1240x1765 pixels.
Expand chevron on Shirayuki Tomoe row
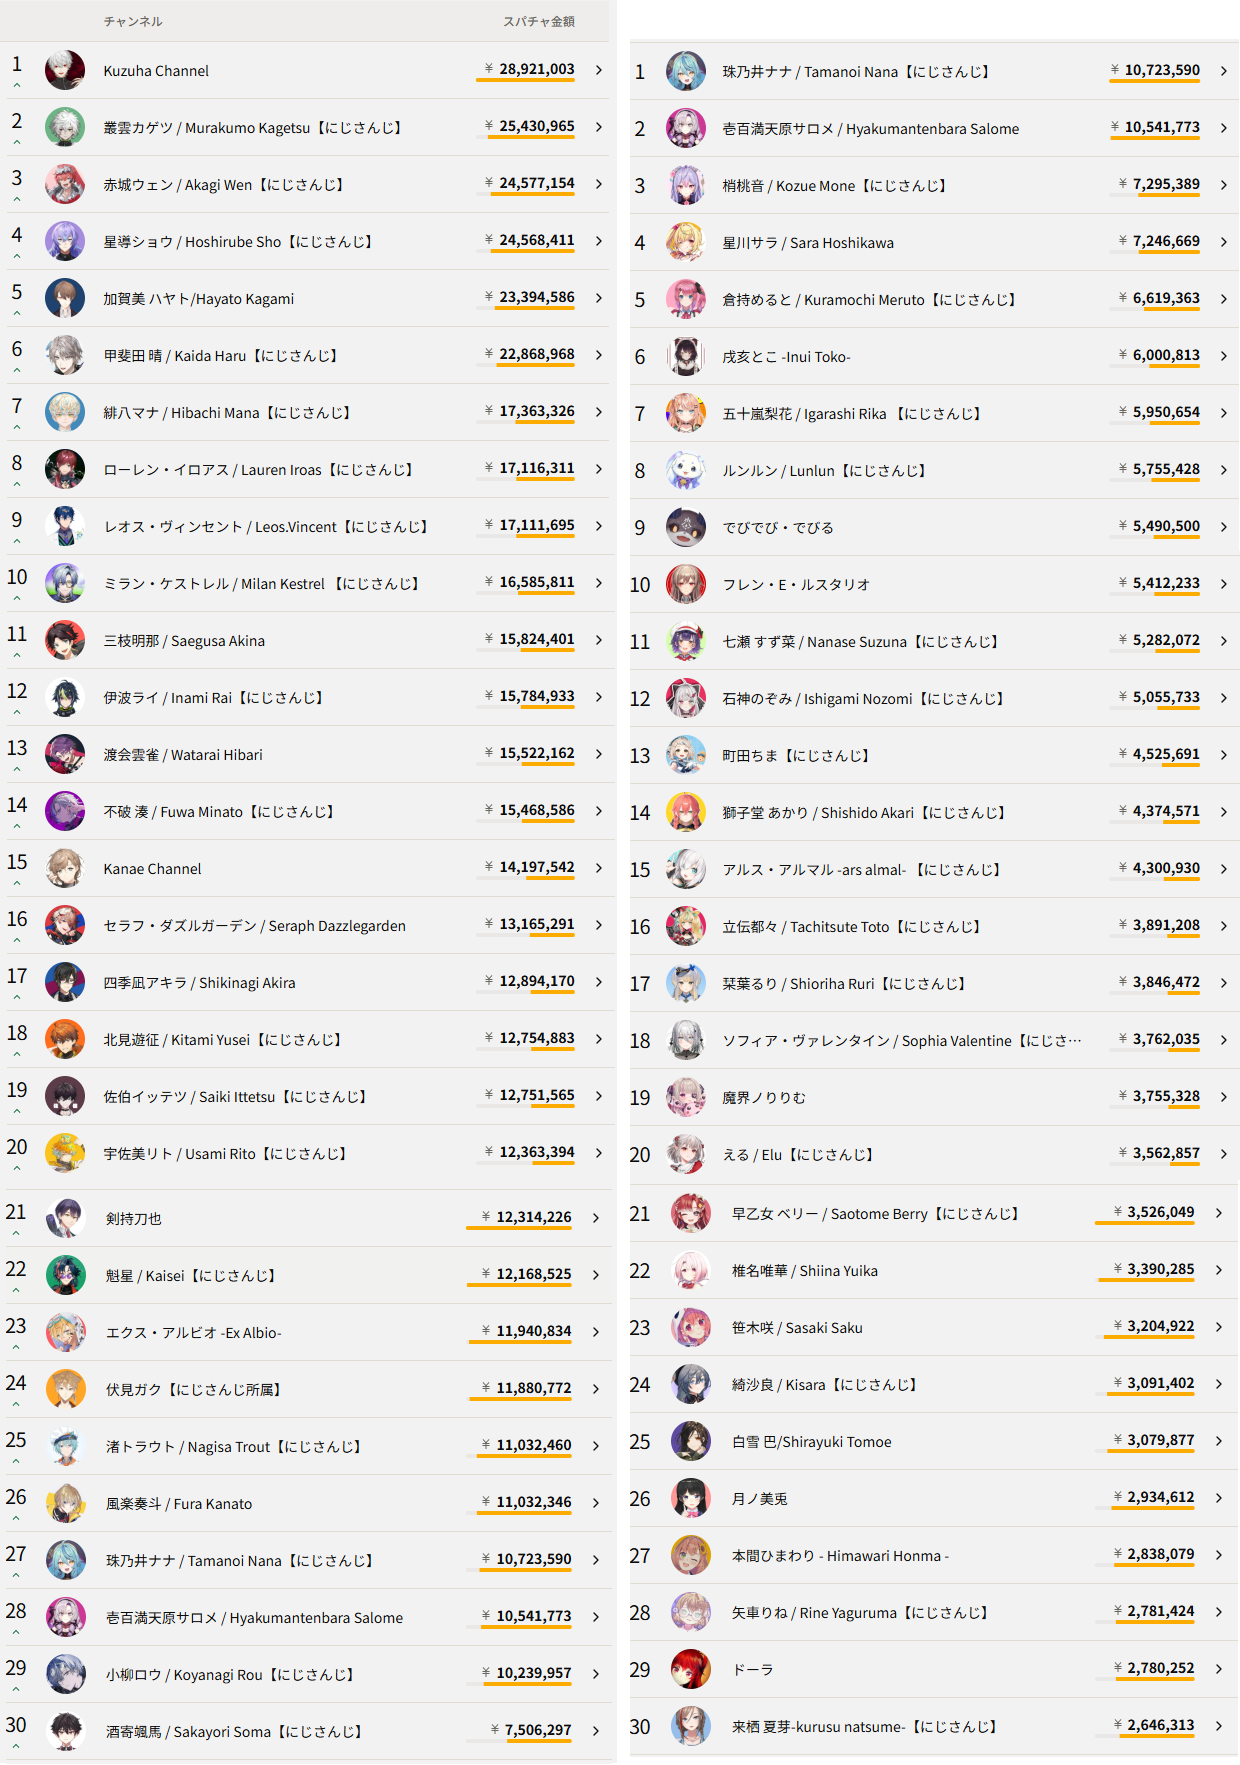point(1218,1441)
